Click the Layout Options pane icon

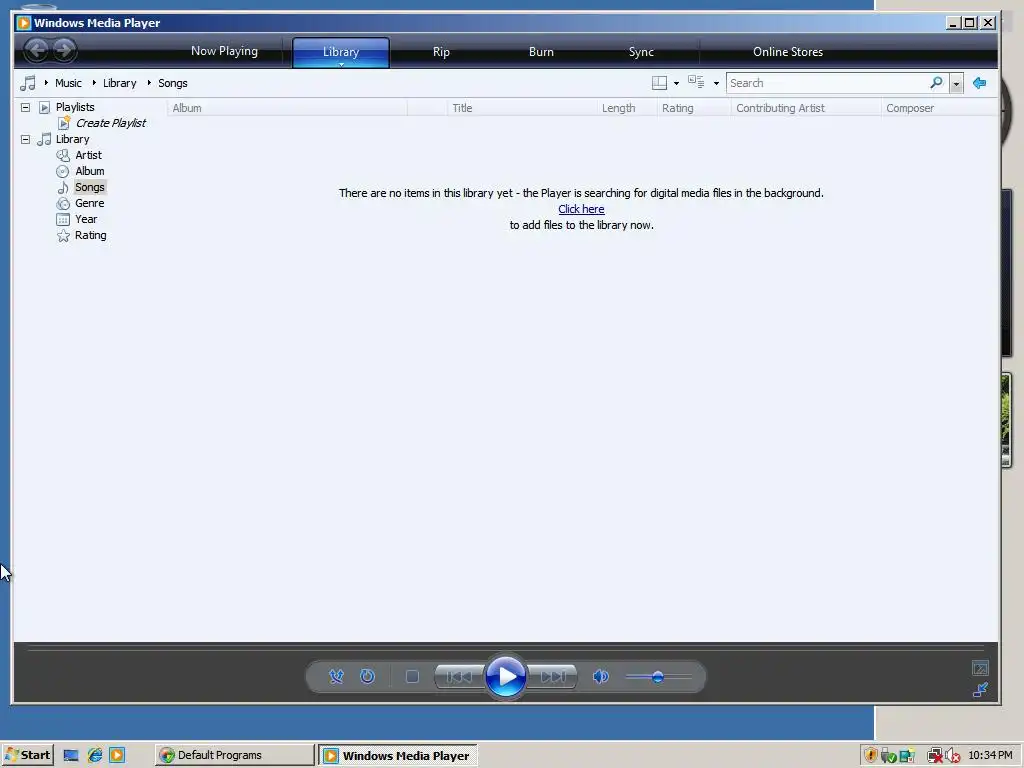tap(660, 83)
